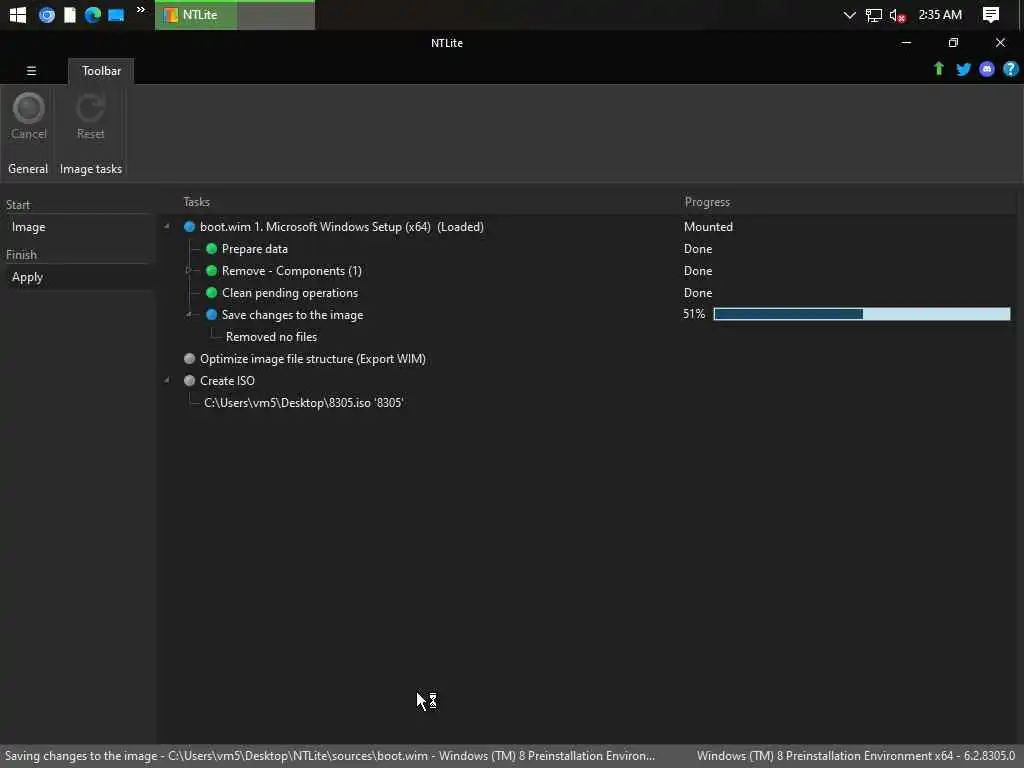
Task: Open the hamburger menu
Action: pos(31,71)
